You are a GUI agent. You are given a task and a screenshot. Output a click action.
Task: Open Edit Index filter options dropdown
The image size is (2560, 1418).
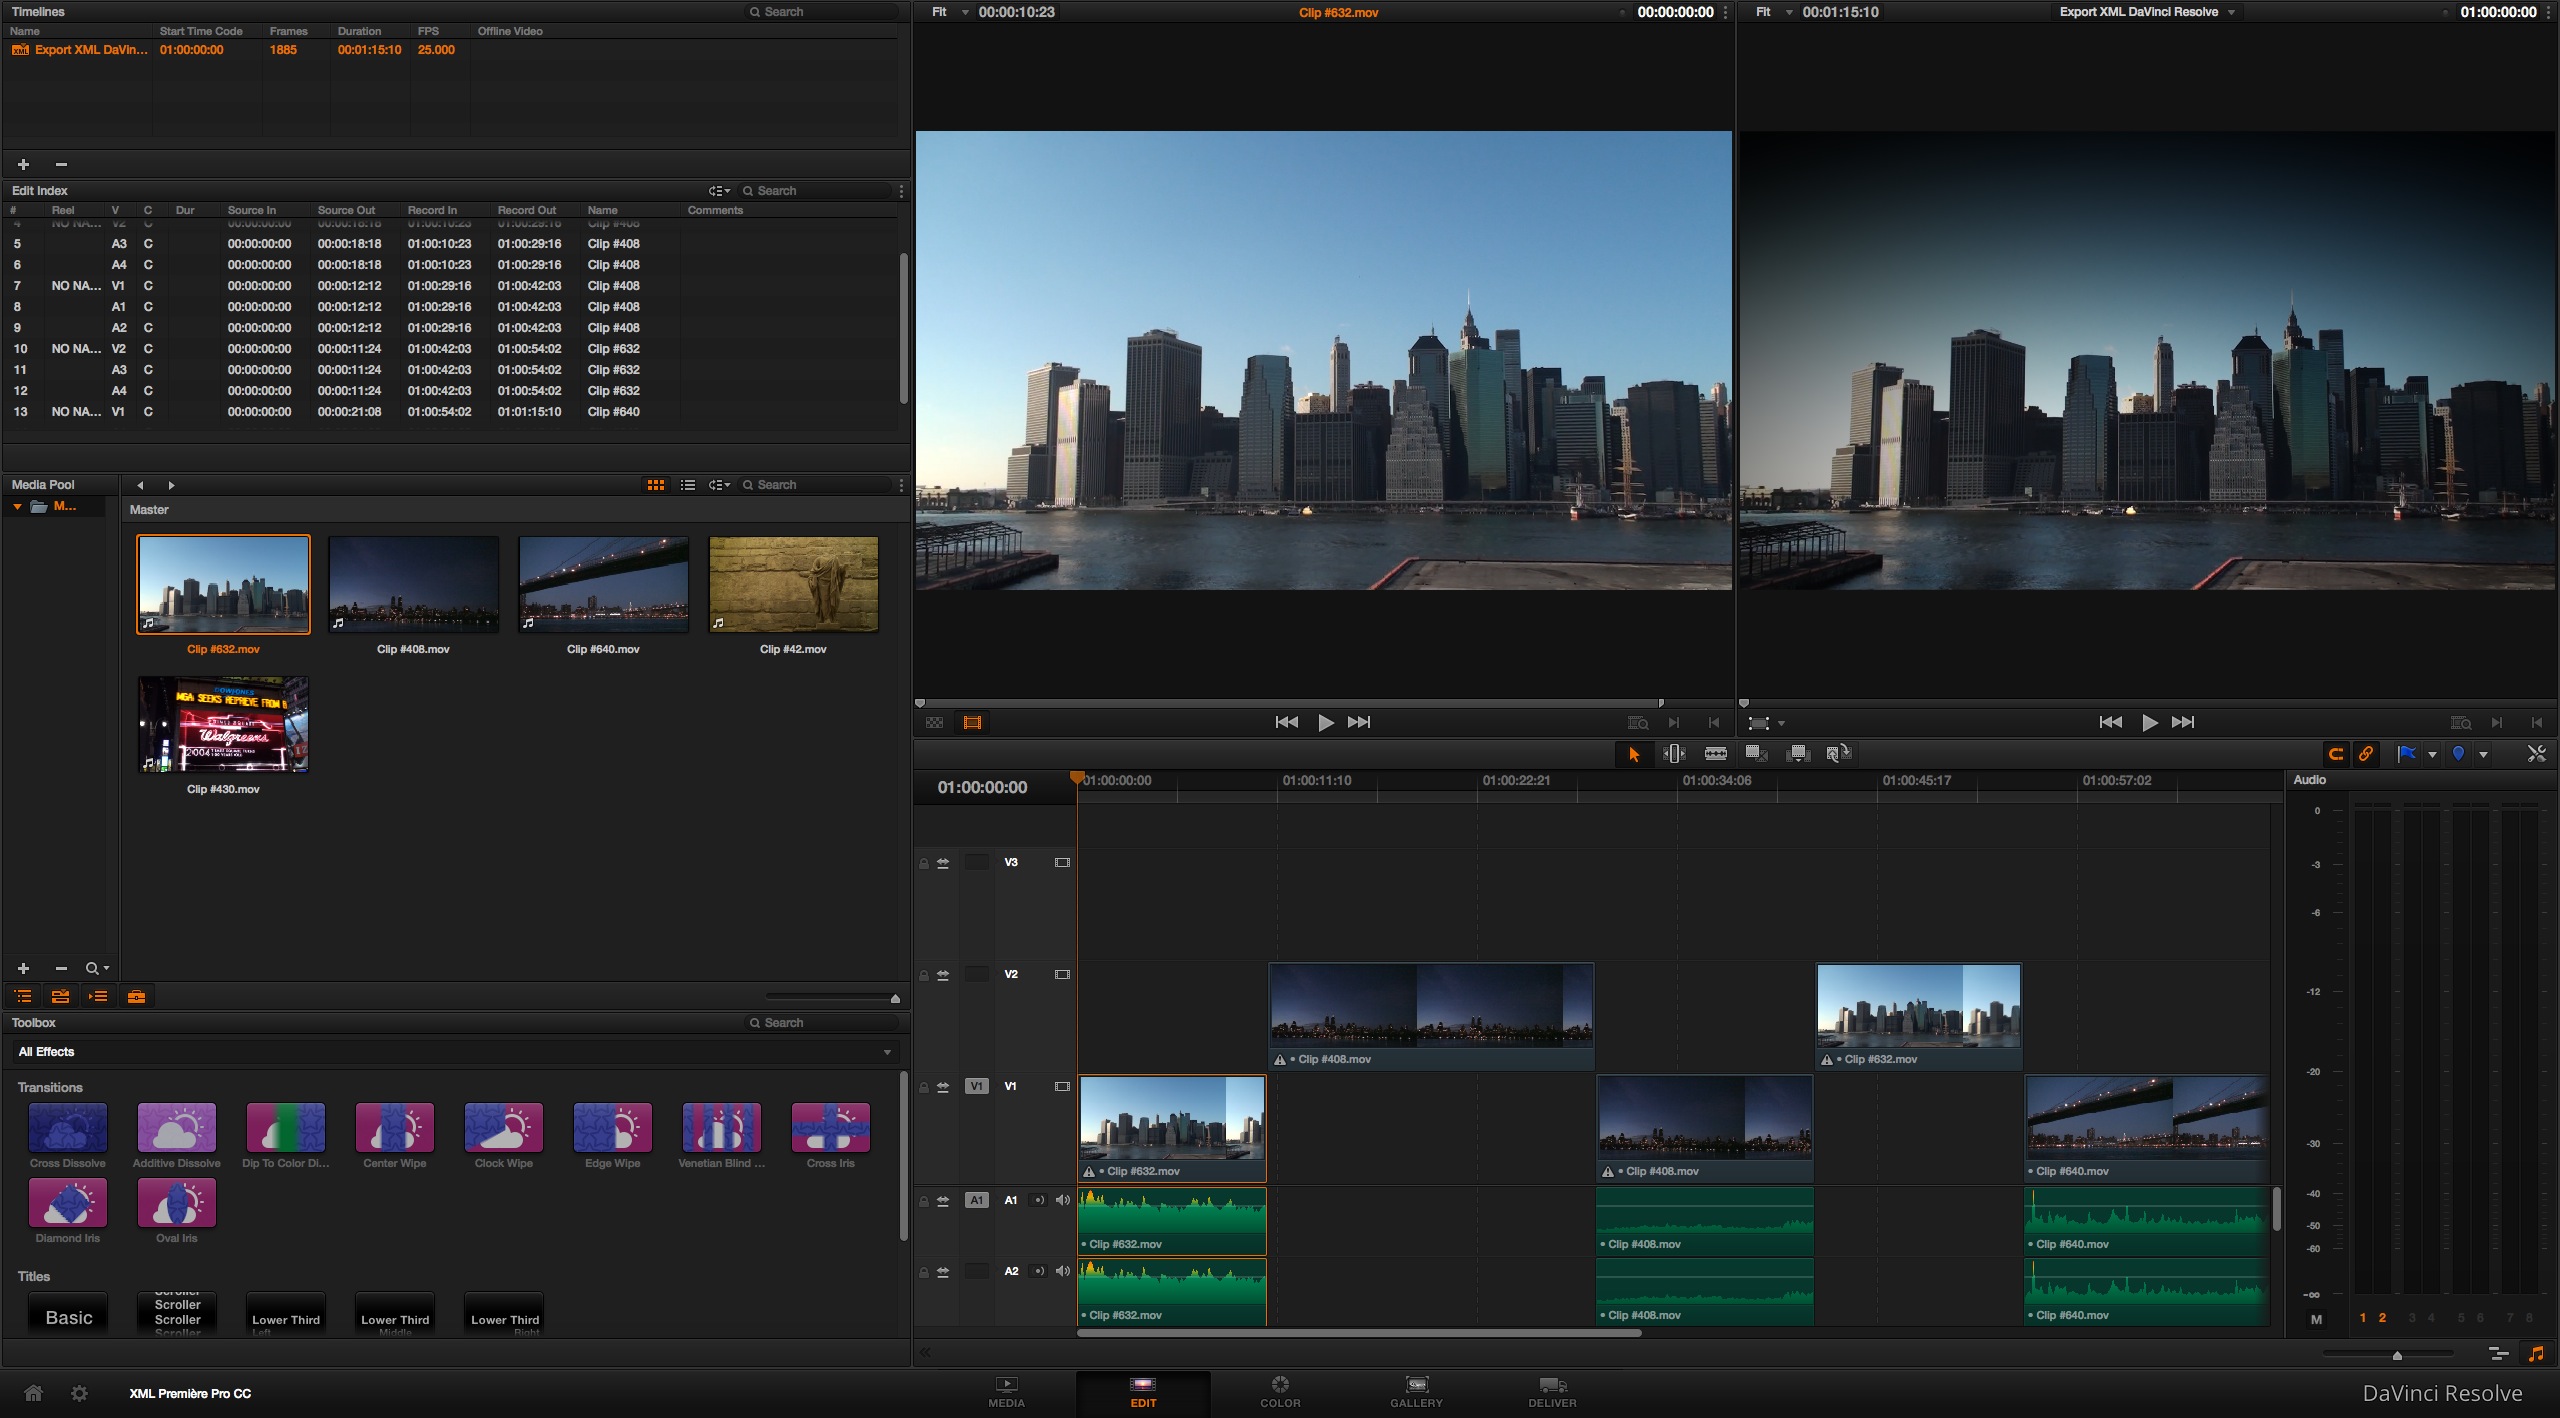pos(720,191)
